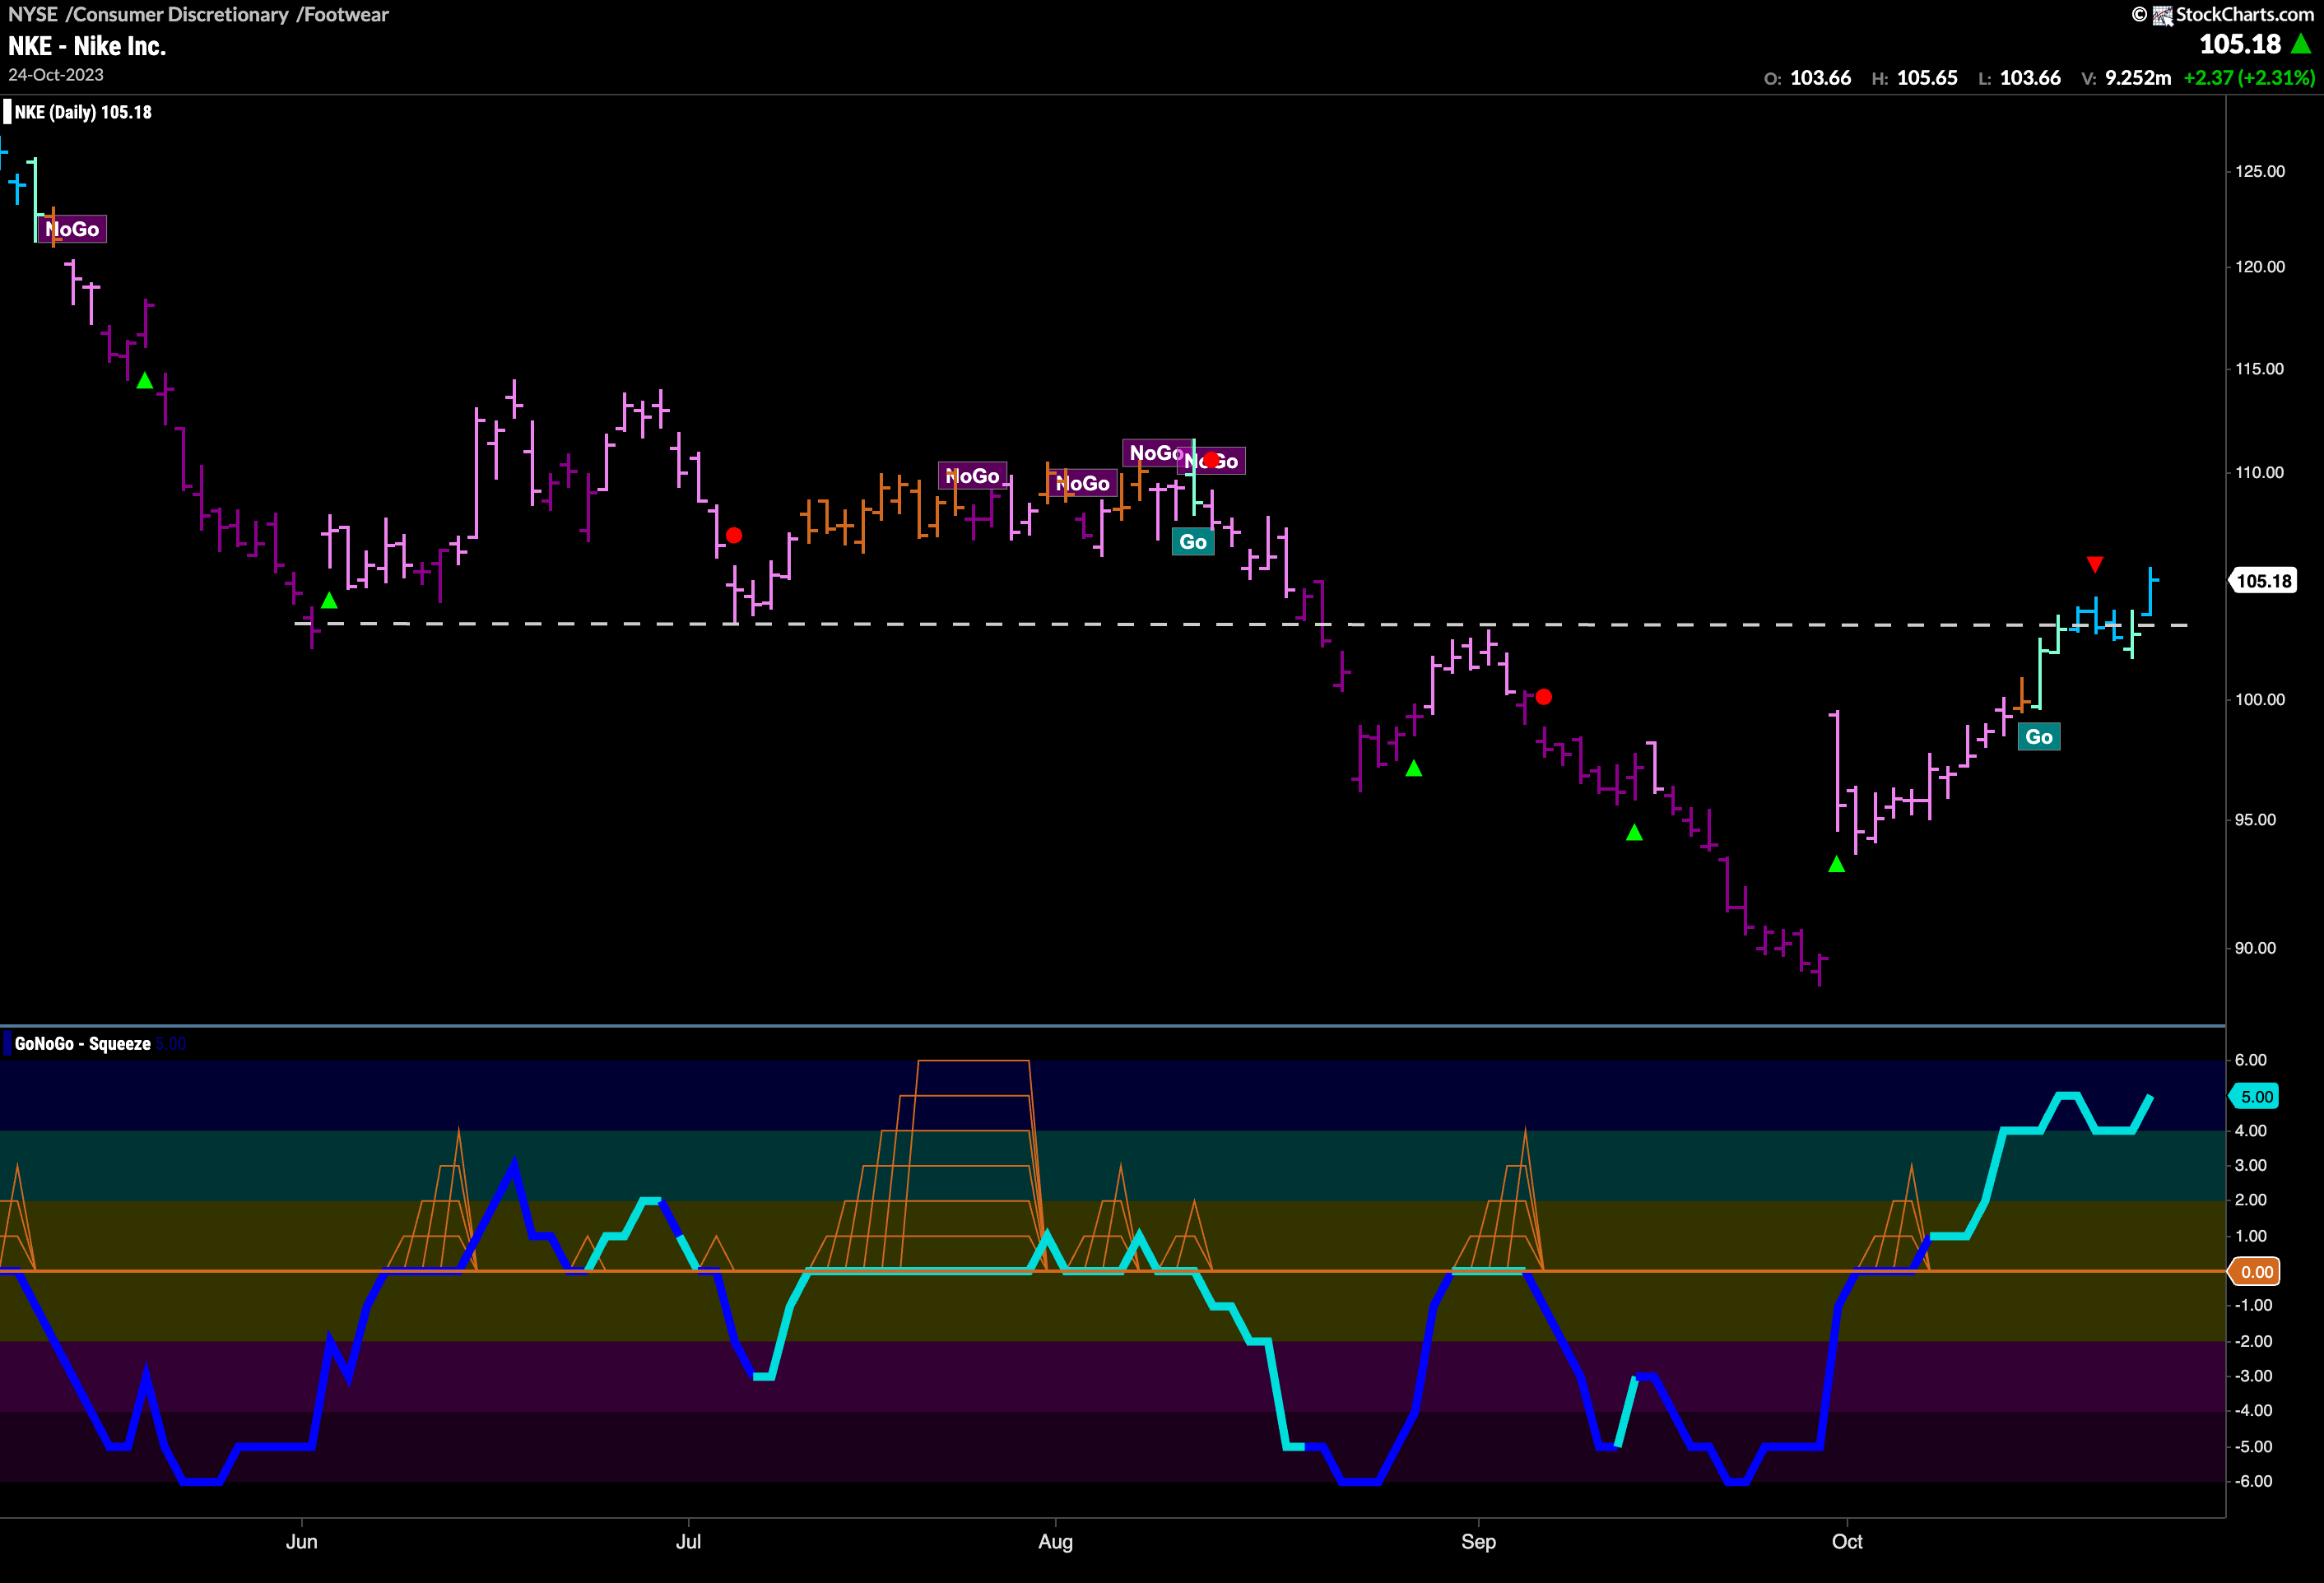Click the NKE - Nike Inc. title
The image size is (2324, 1583).
(x=87, y=46)
